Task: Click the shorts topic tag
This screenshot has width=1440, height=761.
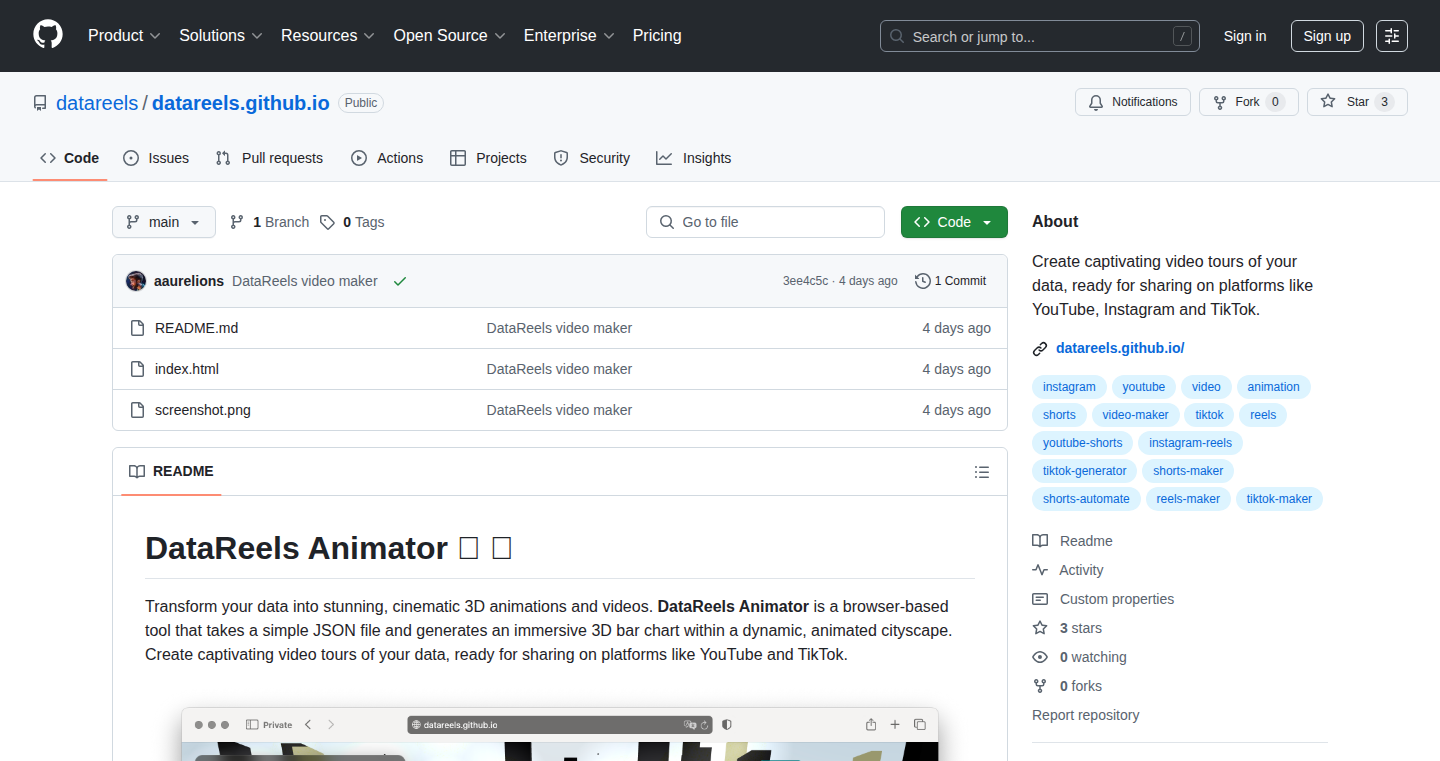Action: (x=1059, y=415)
